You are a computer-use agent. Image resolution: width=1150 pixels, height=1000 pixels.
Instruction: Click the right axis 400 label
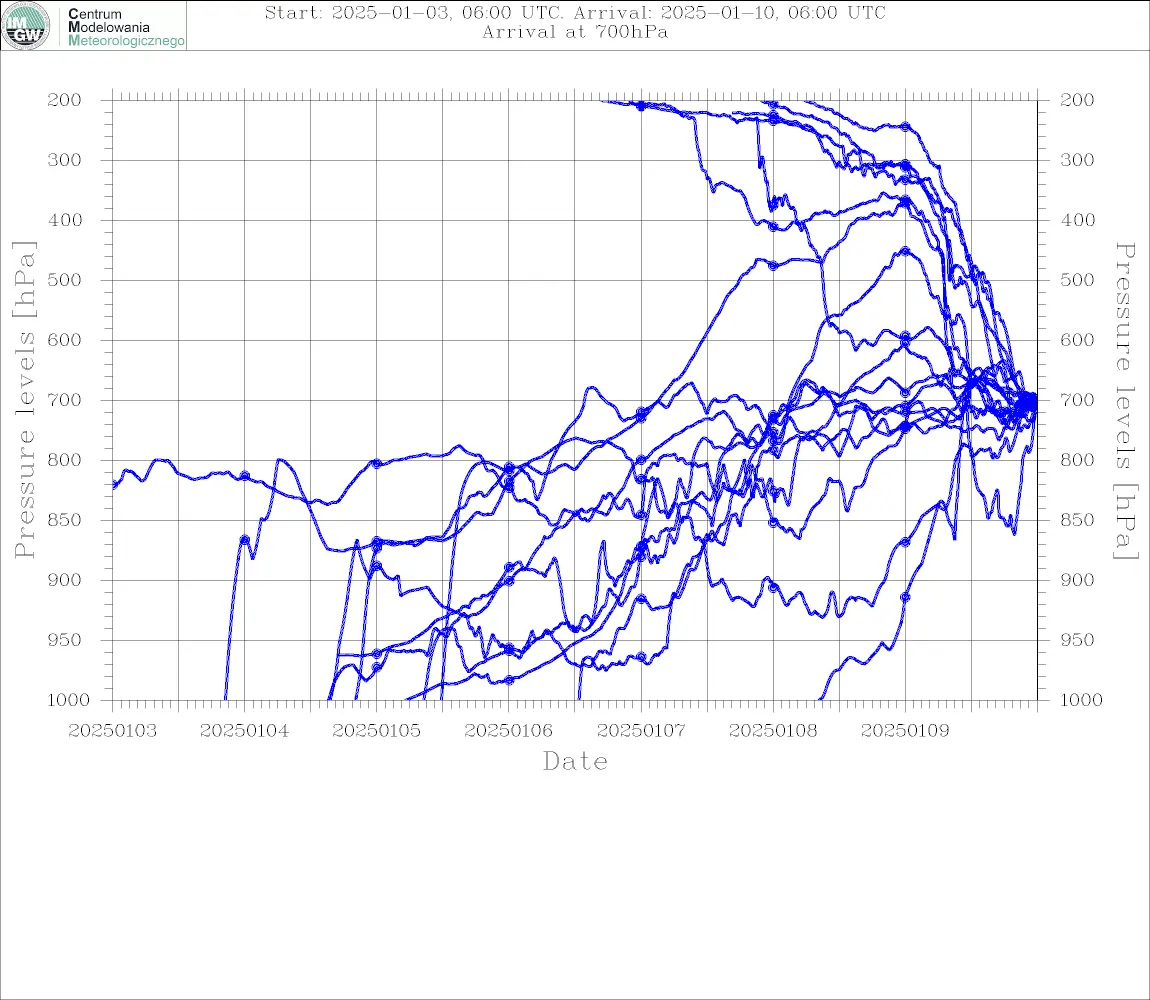coord(1077,220)
